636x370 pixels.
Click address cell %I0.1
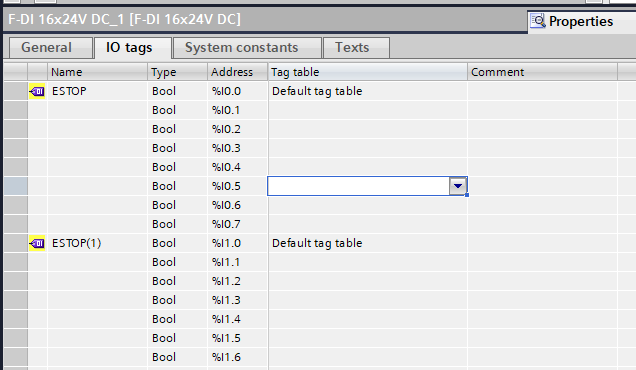coord(238,110)
